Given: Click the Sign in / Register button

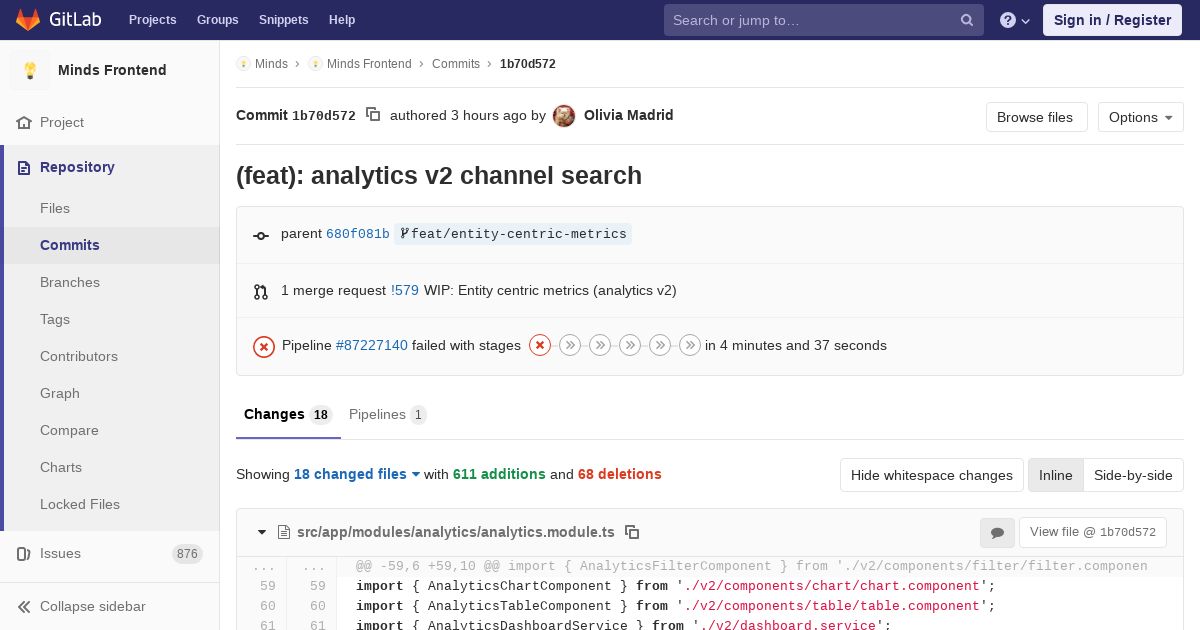Looking at the screenshot, I should pos(1113,20).
